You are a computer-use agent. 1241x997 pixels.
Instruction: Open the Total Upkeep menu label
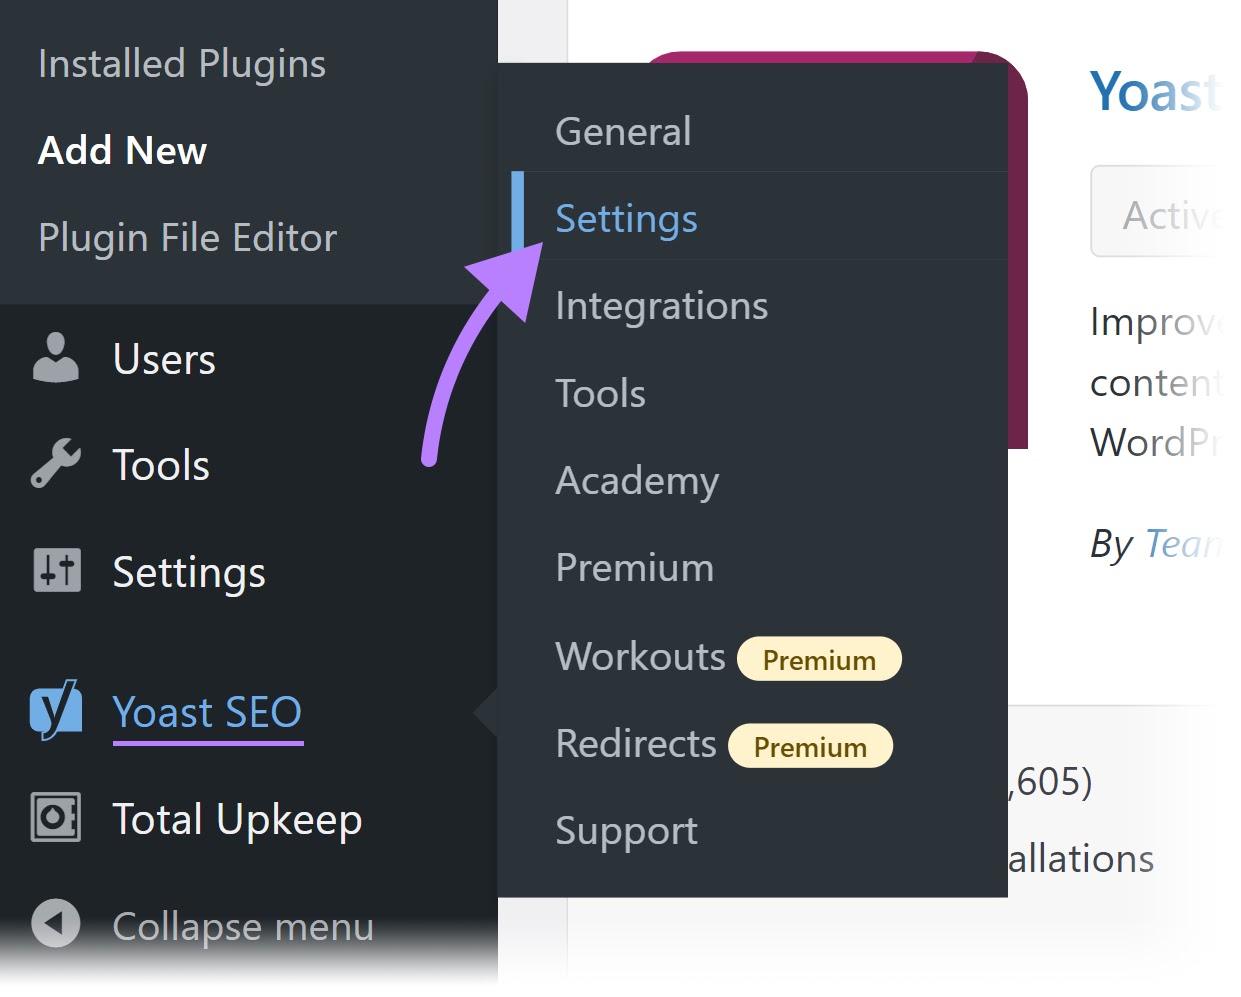coord(237,820)
